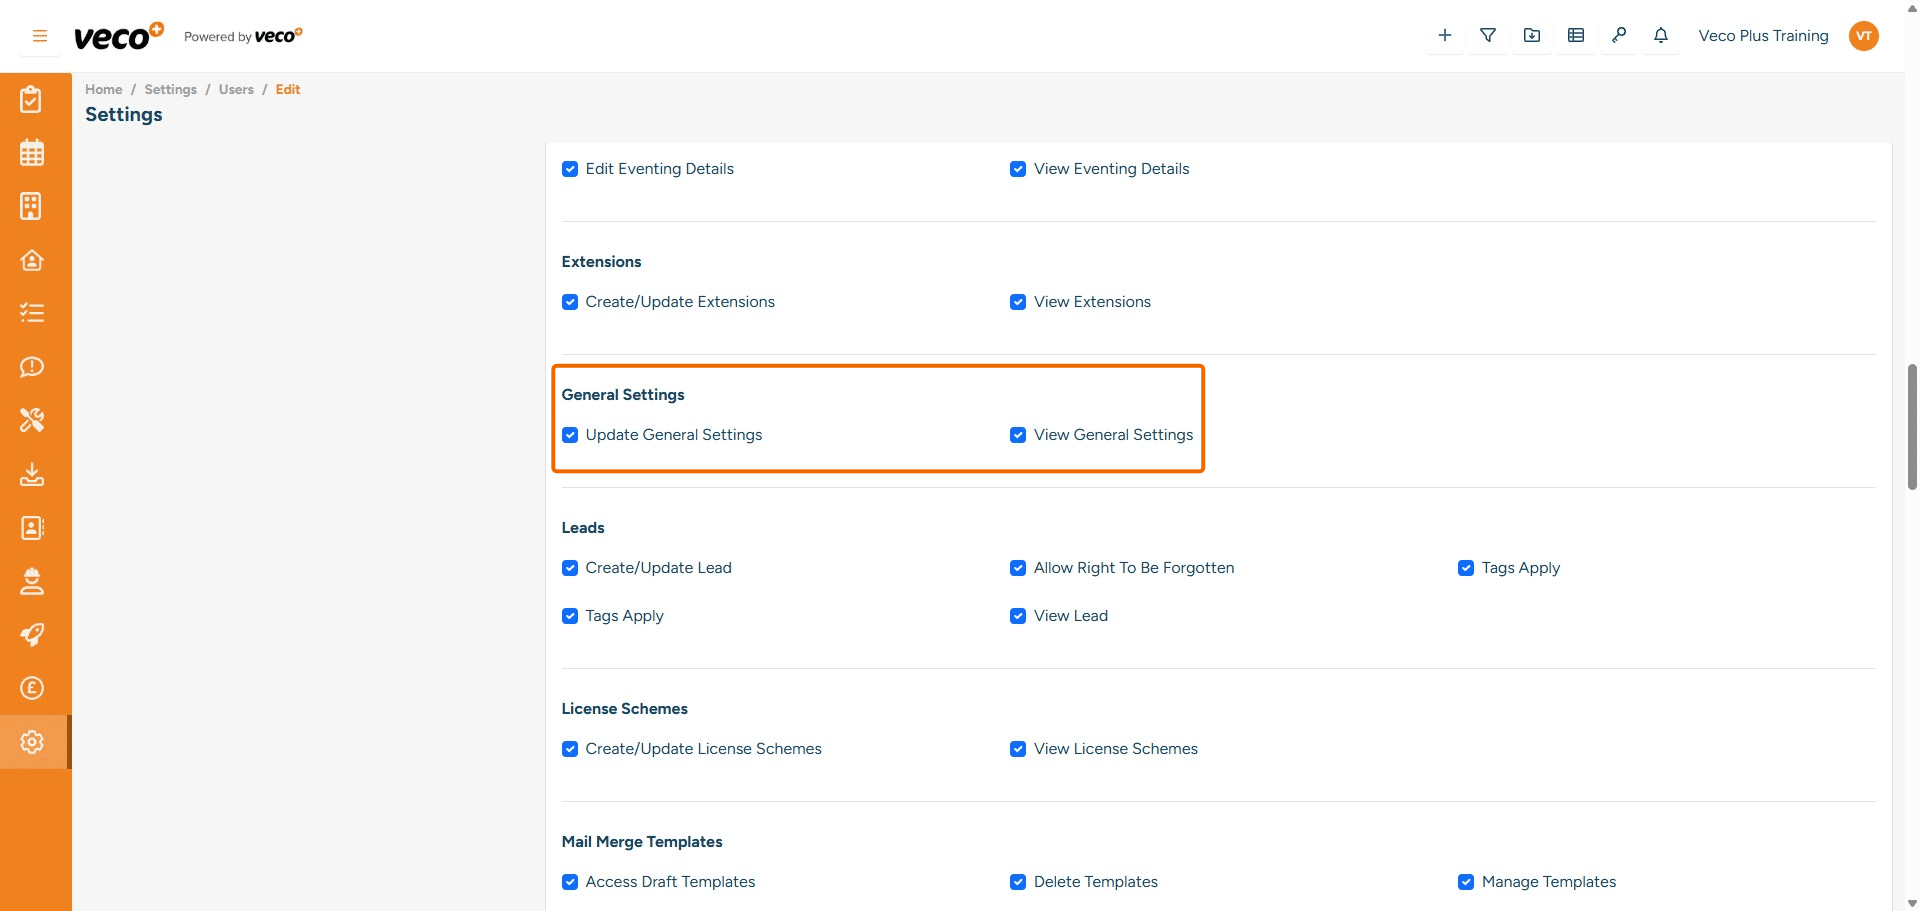Screen dimensions: 1920x911
Task: Uncheck Allow Right To Be Forgotten
Action: [1018, 568]
